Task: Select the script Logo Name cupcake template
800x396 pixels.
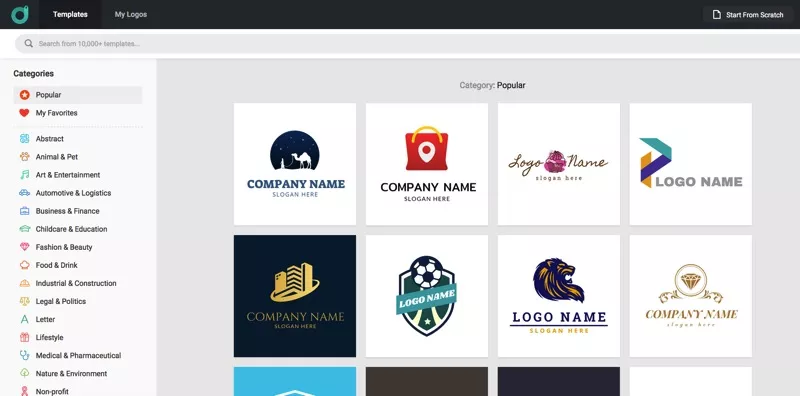Action: tap(559, 164)
